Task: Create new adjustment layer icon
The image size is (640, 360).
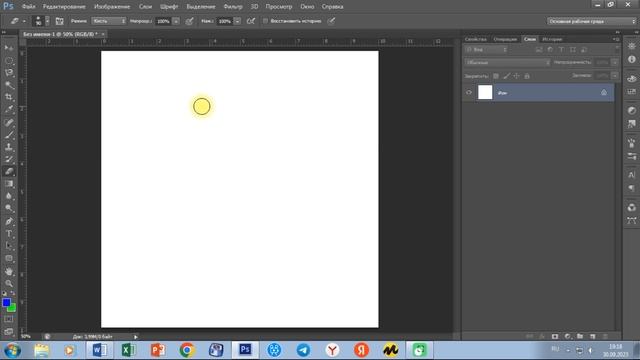Action: pos(567,336)
